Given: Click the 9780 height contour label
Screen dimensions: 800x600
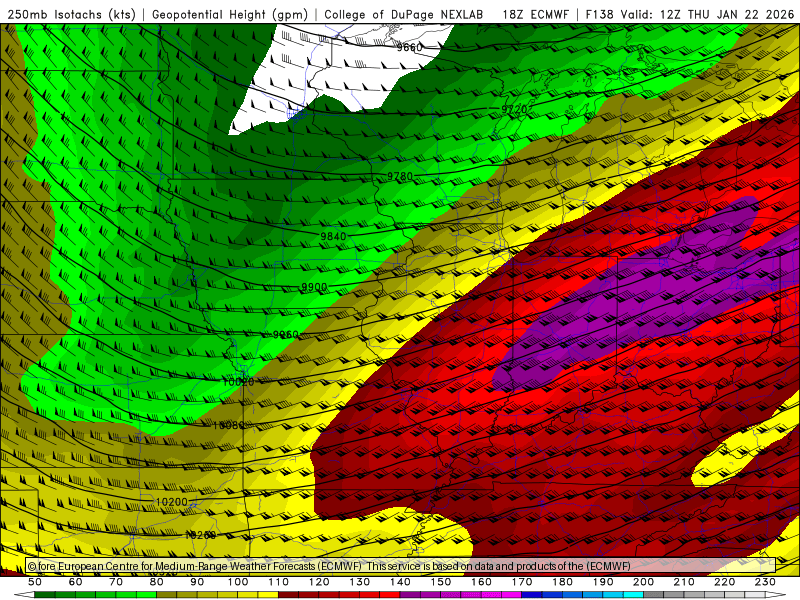Looking at the screenshot, I should pyautogui.click(x=400, y=176).
